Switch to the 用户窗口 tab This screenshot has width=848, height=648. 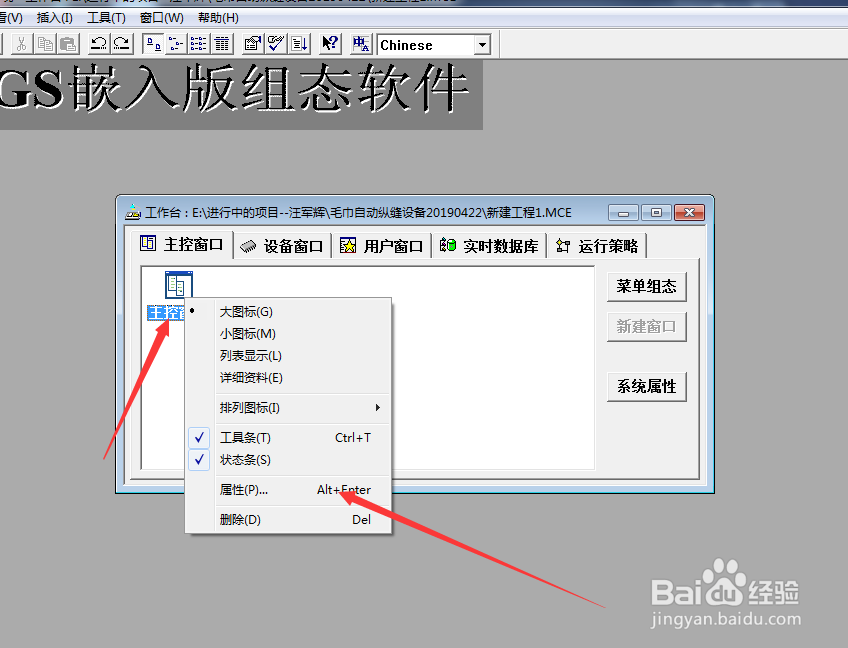pyautogui.click(x=382, y=246)
